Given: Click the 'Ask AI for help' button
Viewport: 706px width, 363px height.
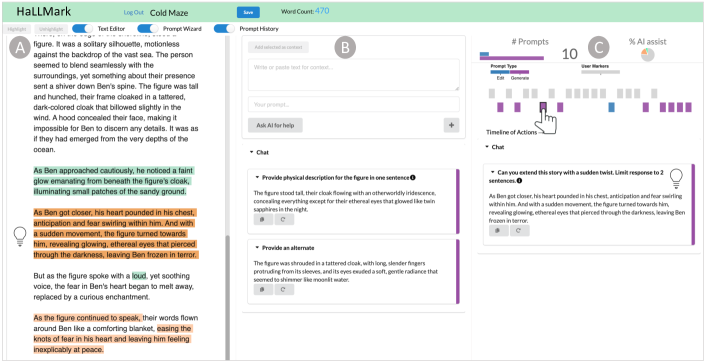Looking at the screenshot, I should [x=275, y=125].
